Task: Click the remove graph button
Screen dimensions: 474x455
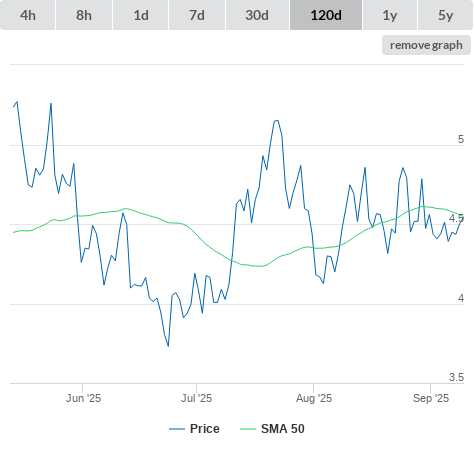Action: (x=426, y=45)
